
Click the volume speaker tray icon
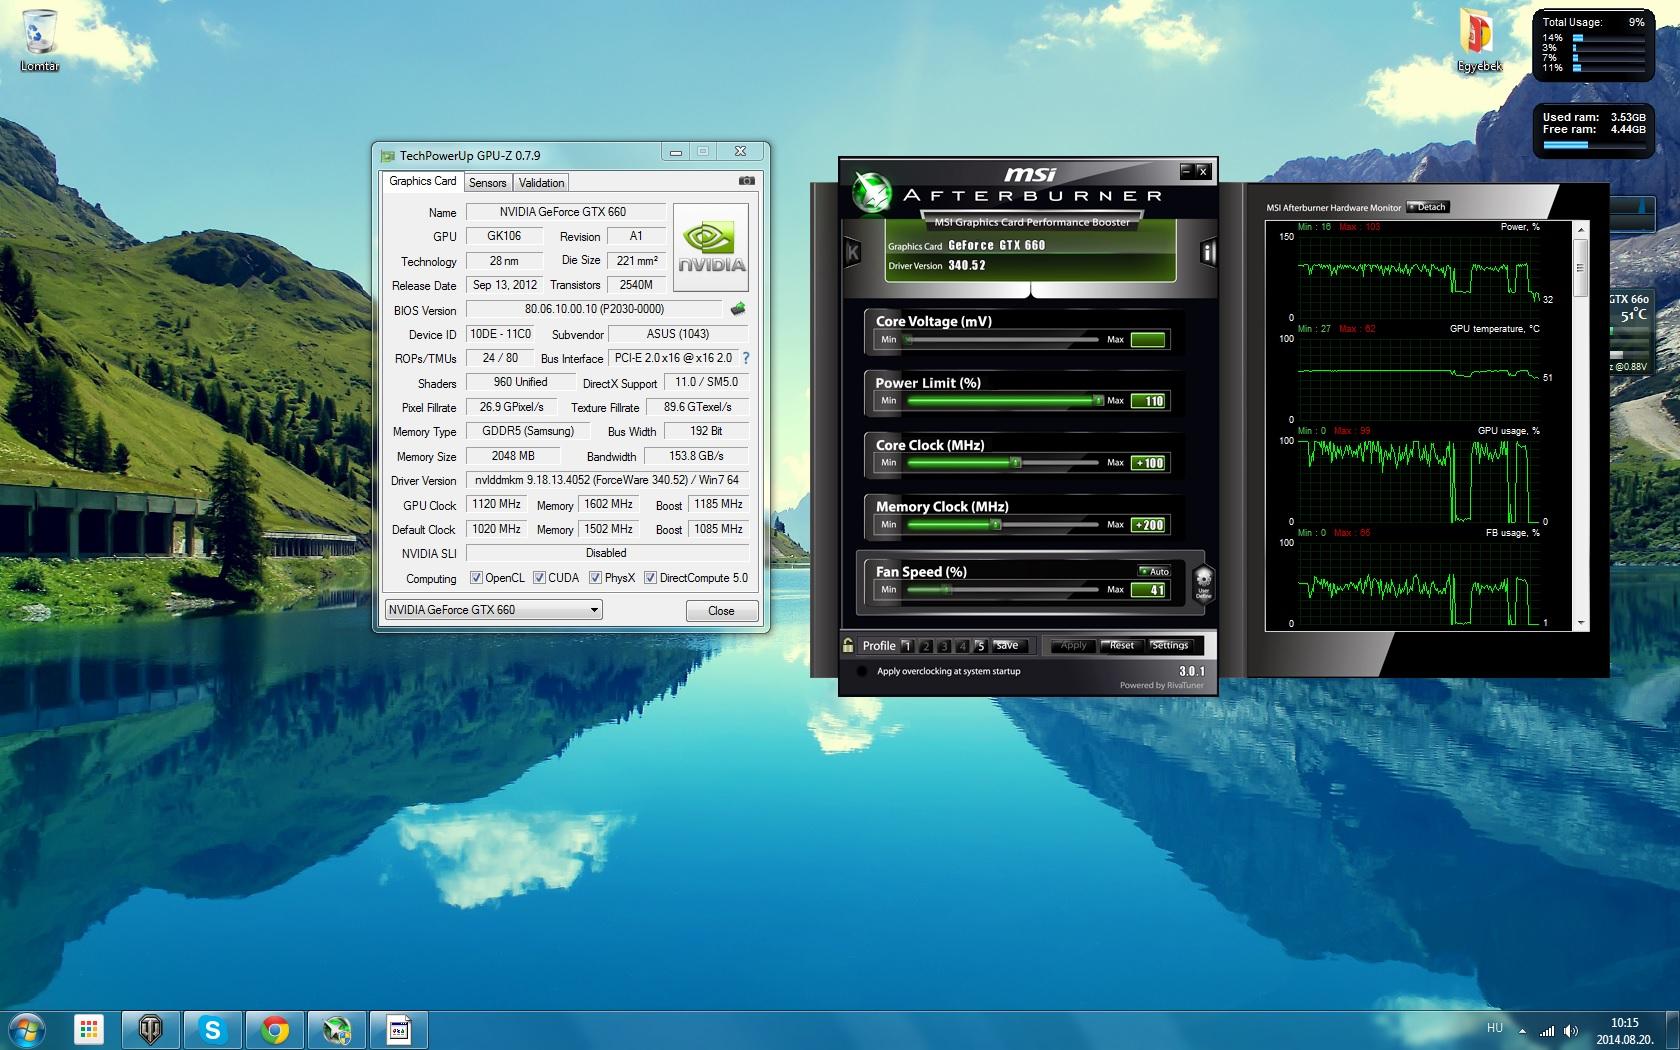coord(1571,1030)
